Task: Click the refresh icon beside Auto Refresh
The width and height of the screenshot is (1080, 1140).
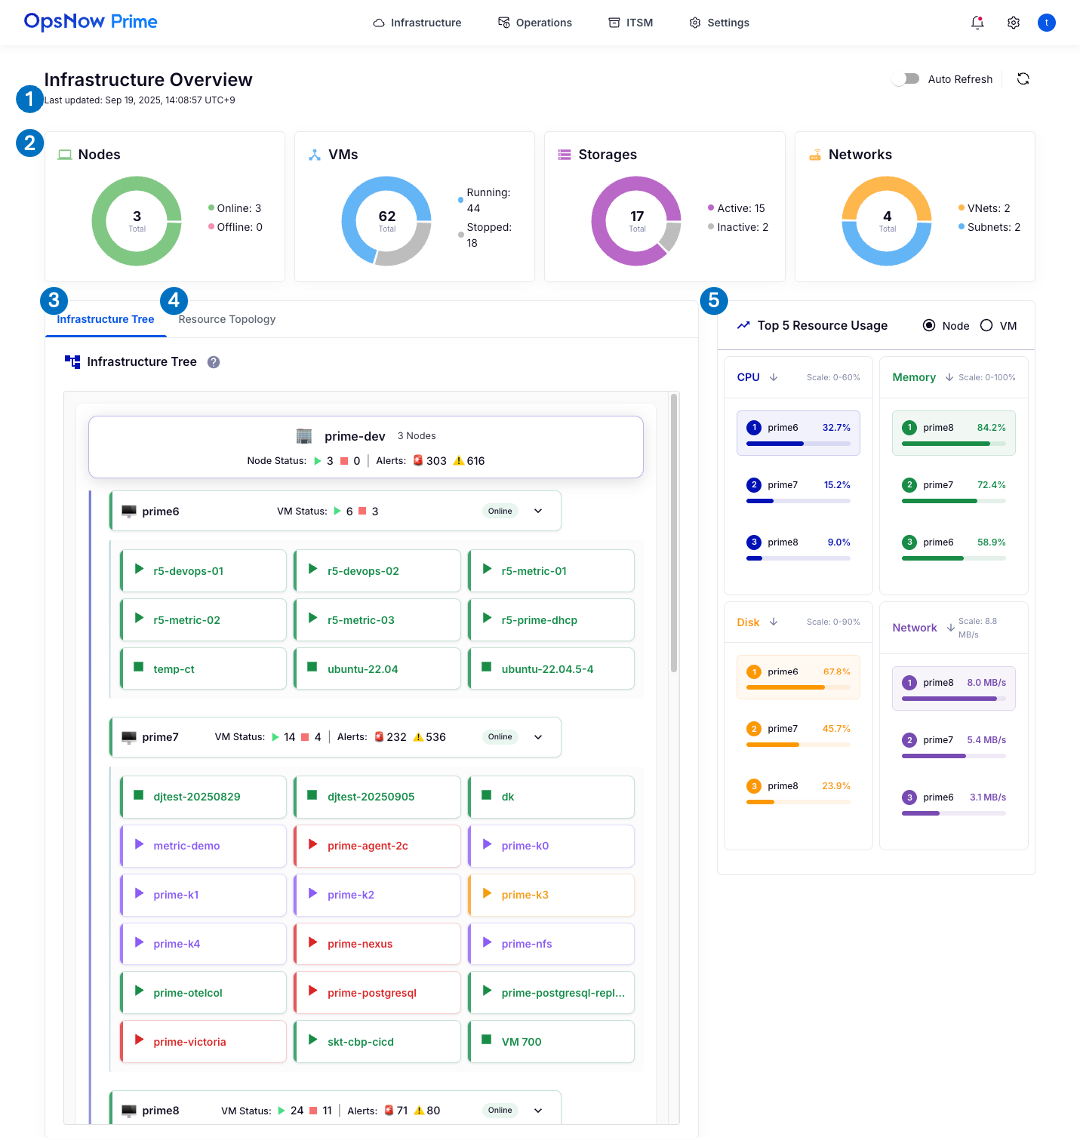Action: point(1023,79)
